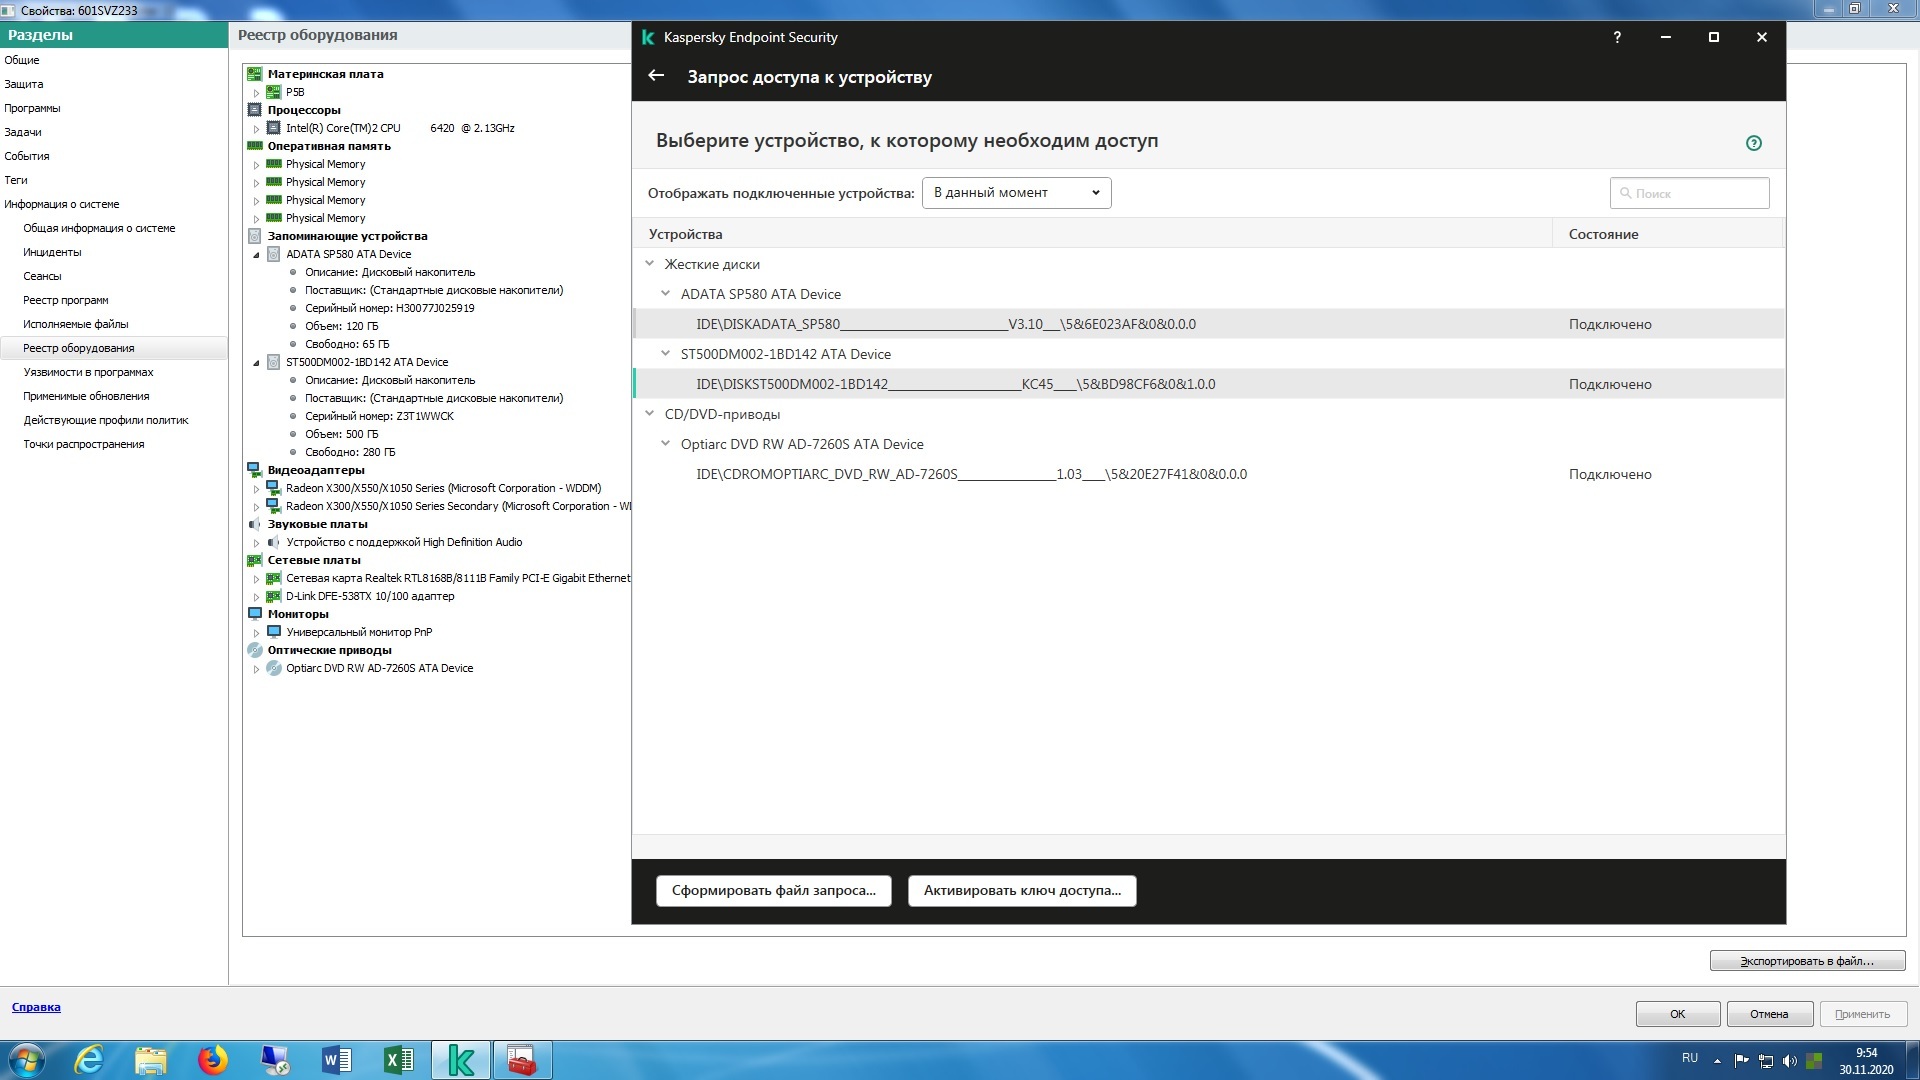Screen dimensions: 1920x1080
Task: Click 'Сформировать файл запроса...' button
Action: pyautogui.click(x=773, y=890)
